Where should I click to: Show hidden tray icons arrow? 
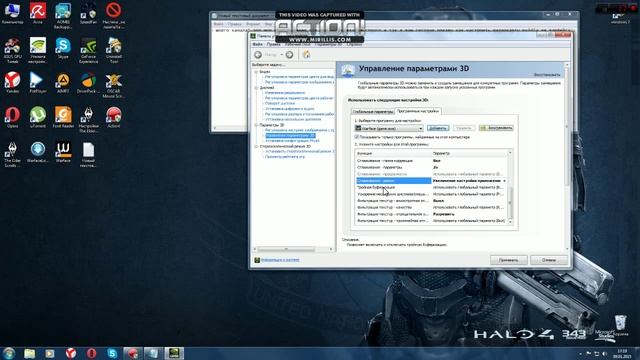pyautogui.click(x=581, y=353)
